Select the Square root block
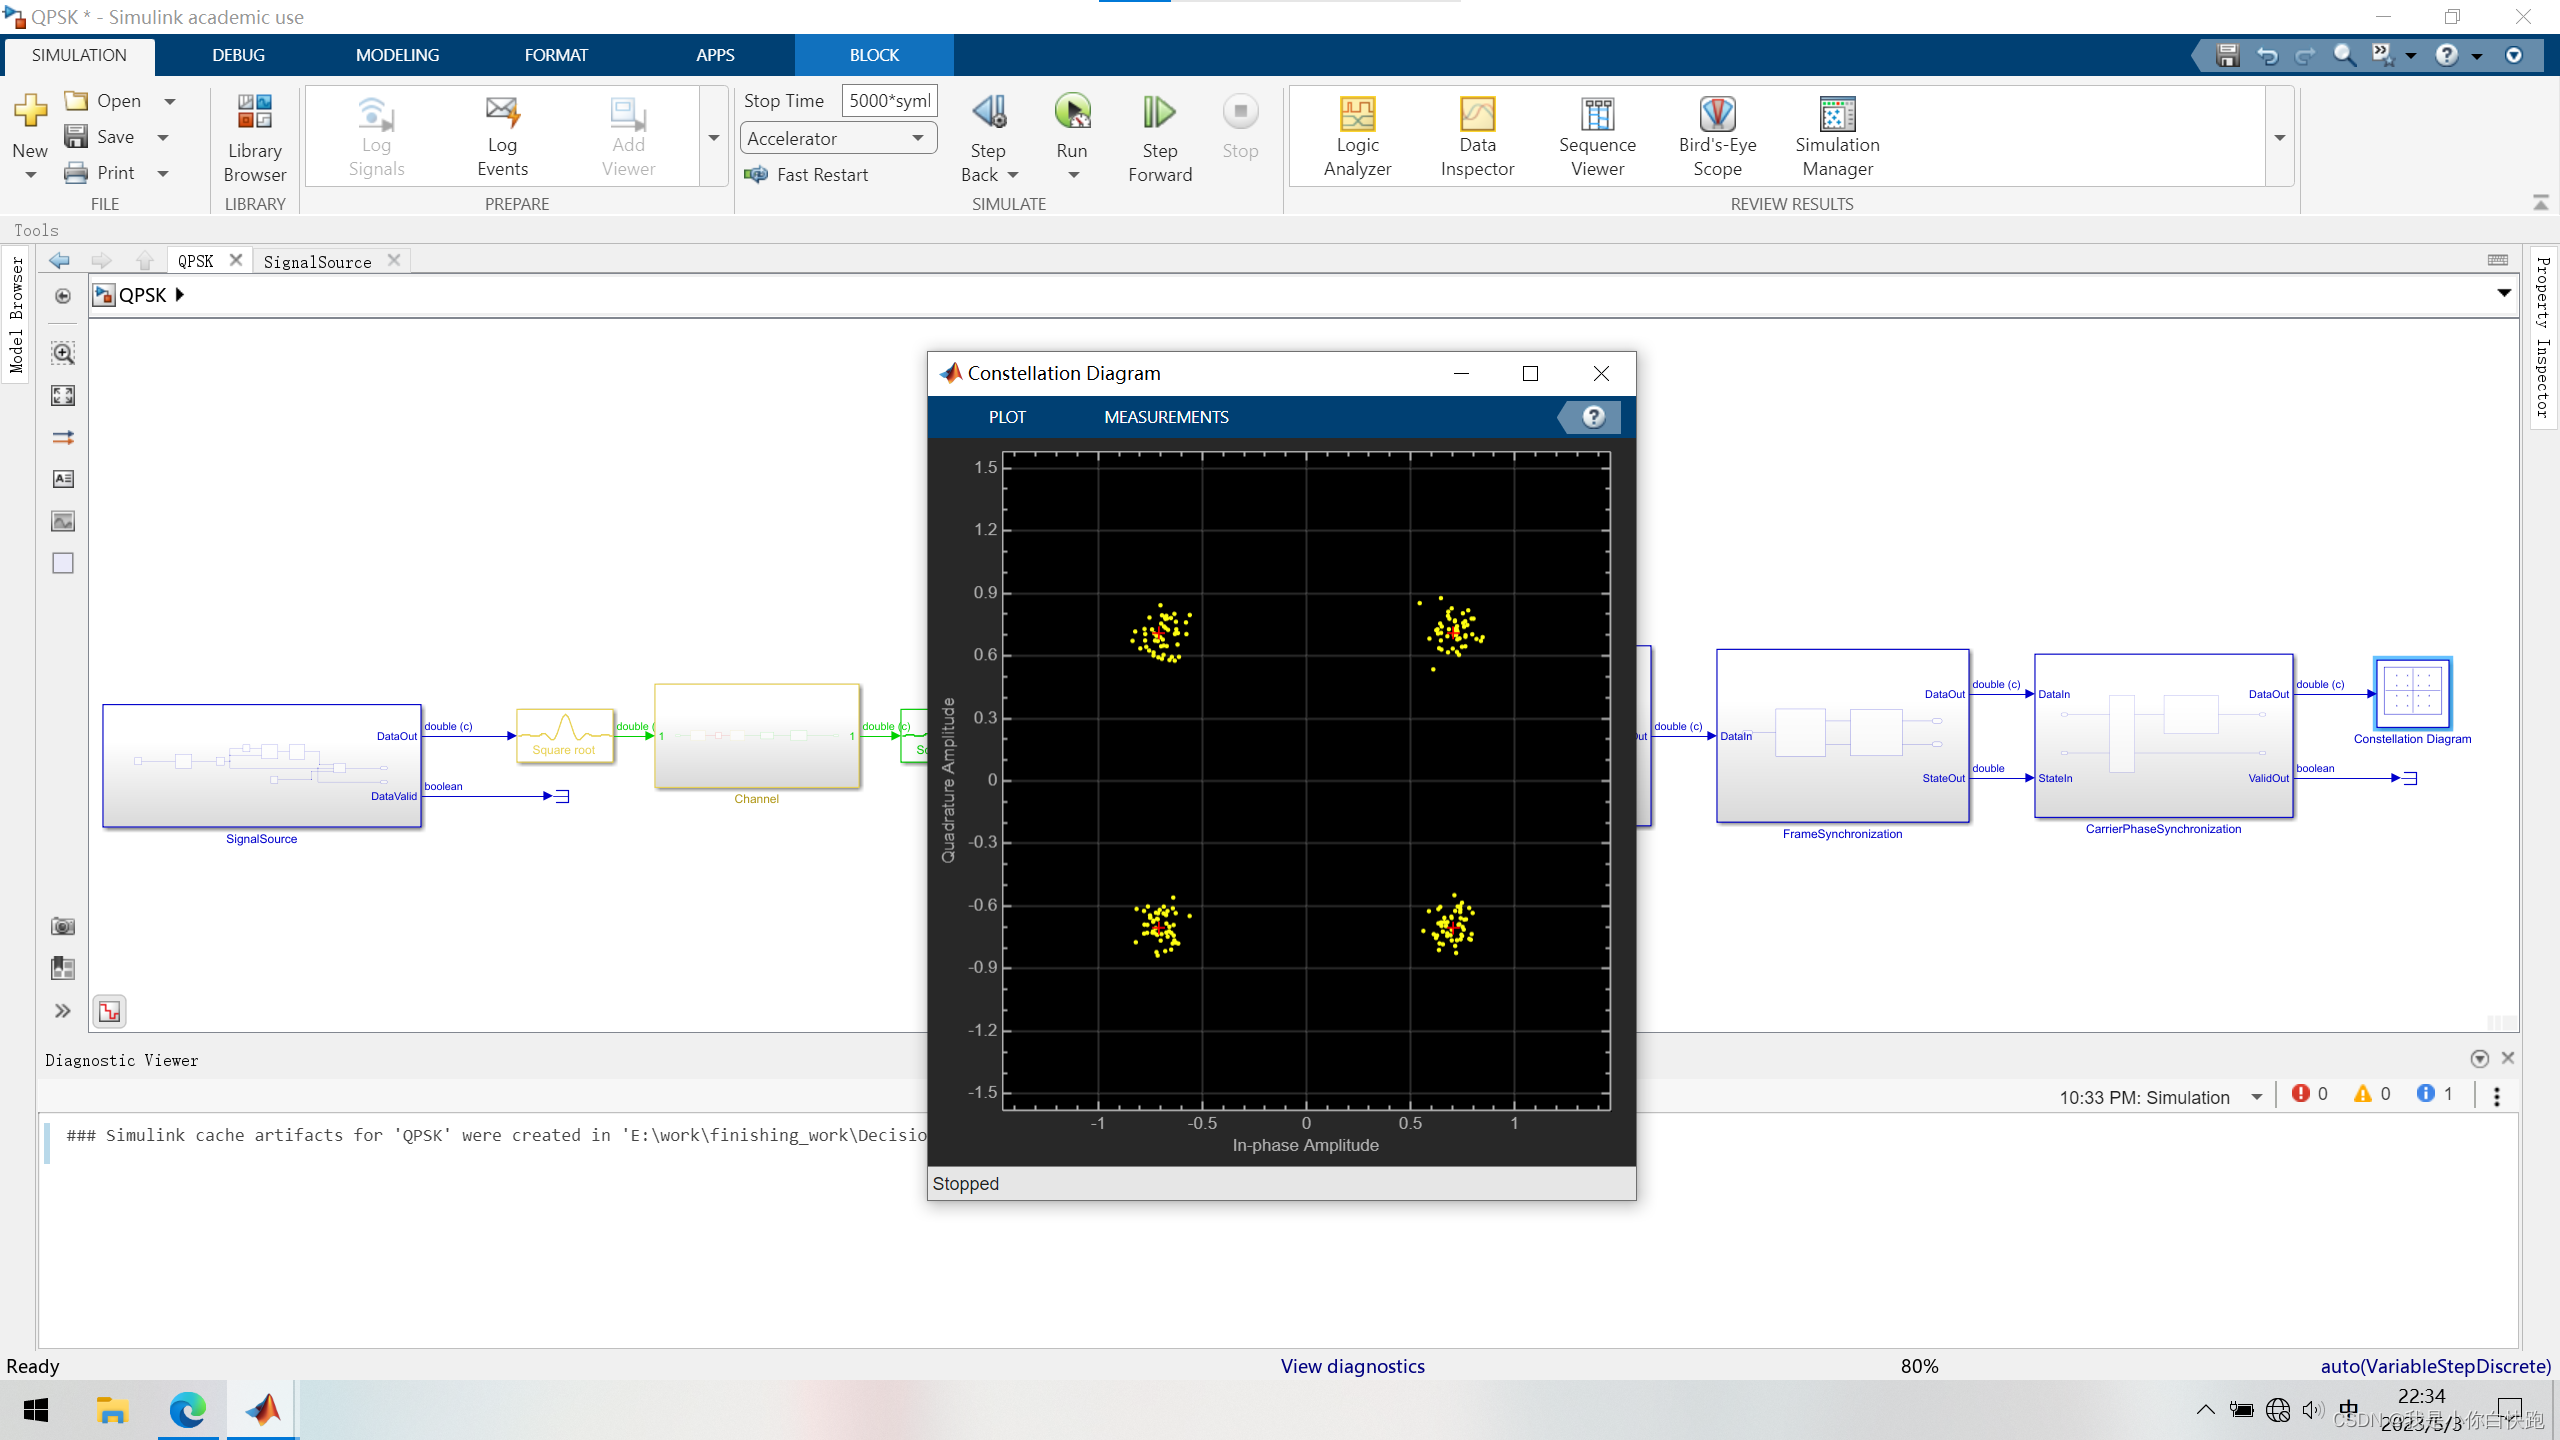Image resolution: width=2560 pixels, height=1440 pixels. 564,736
